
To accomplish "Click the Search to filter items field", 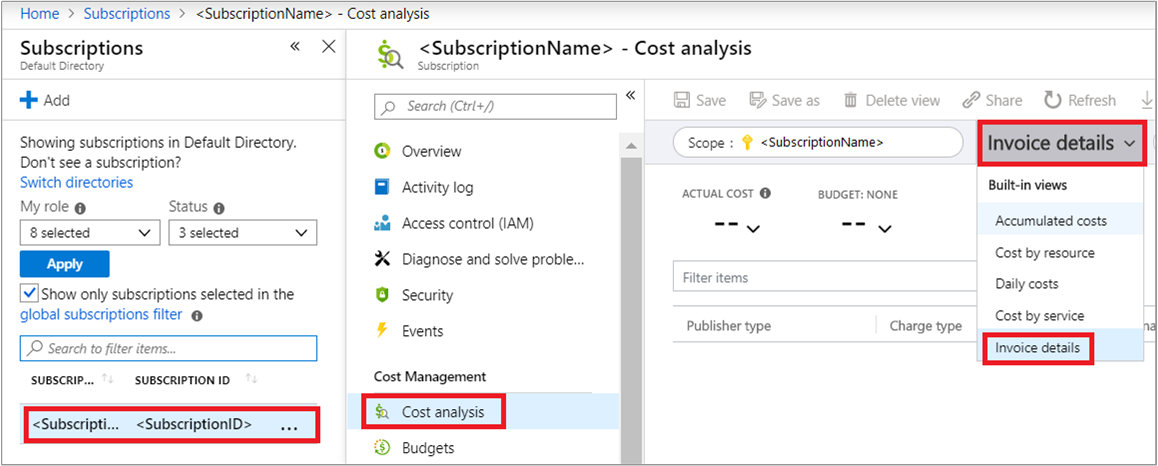I will 168,348.
